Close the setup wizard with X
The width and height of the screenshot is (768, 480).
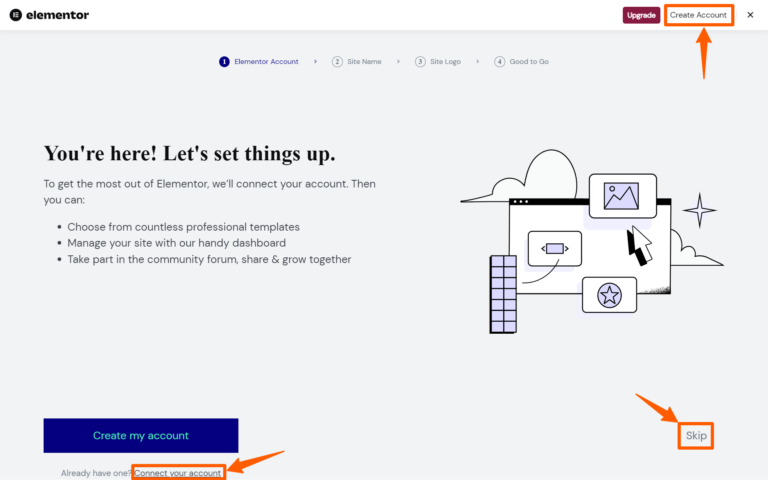pos(750,15)
